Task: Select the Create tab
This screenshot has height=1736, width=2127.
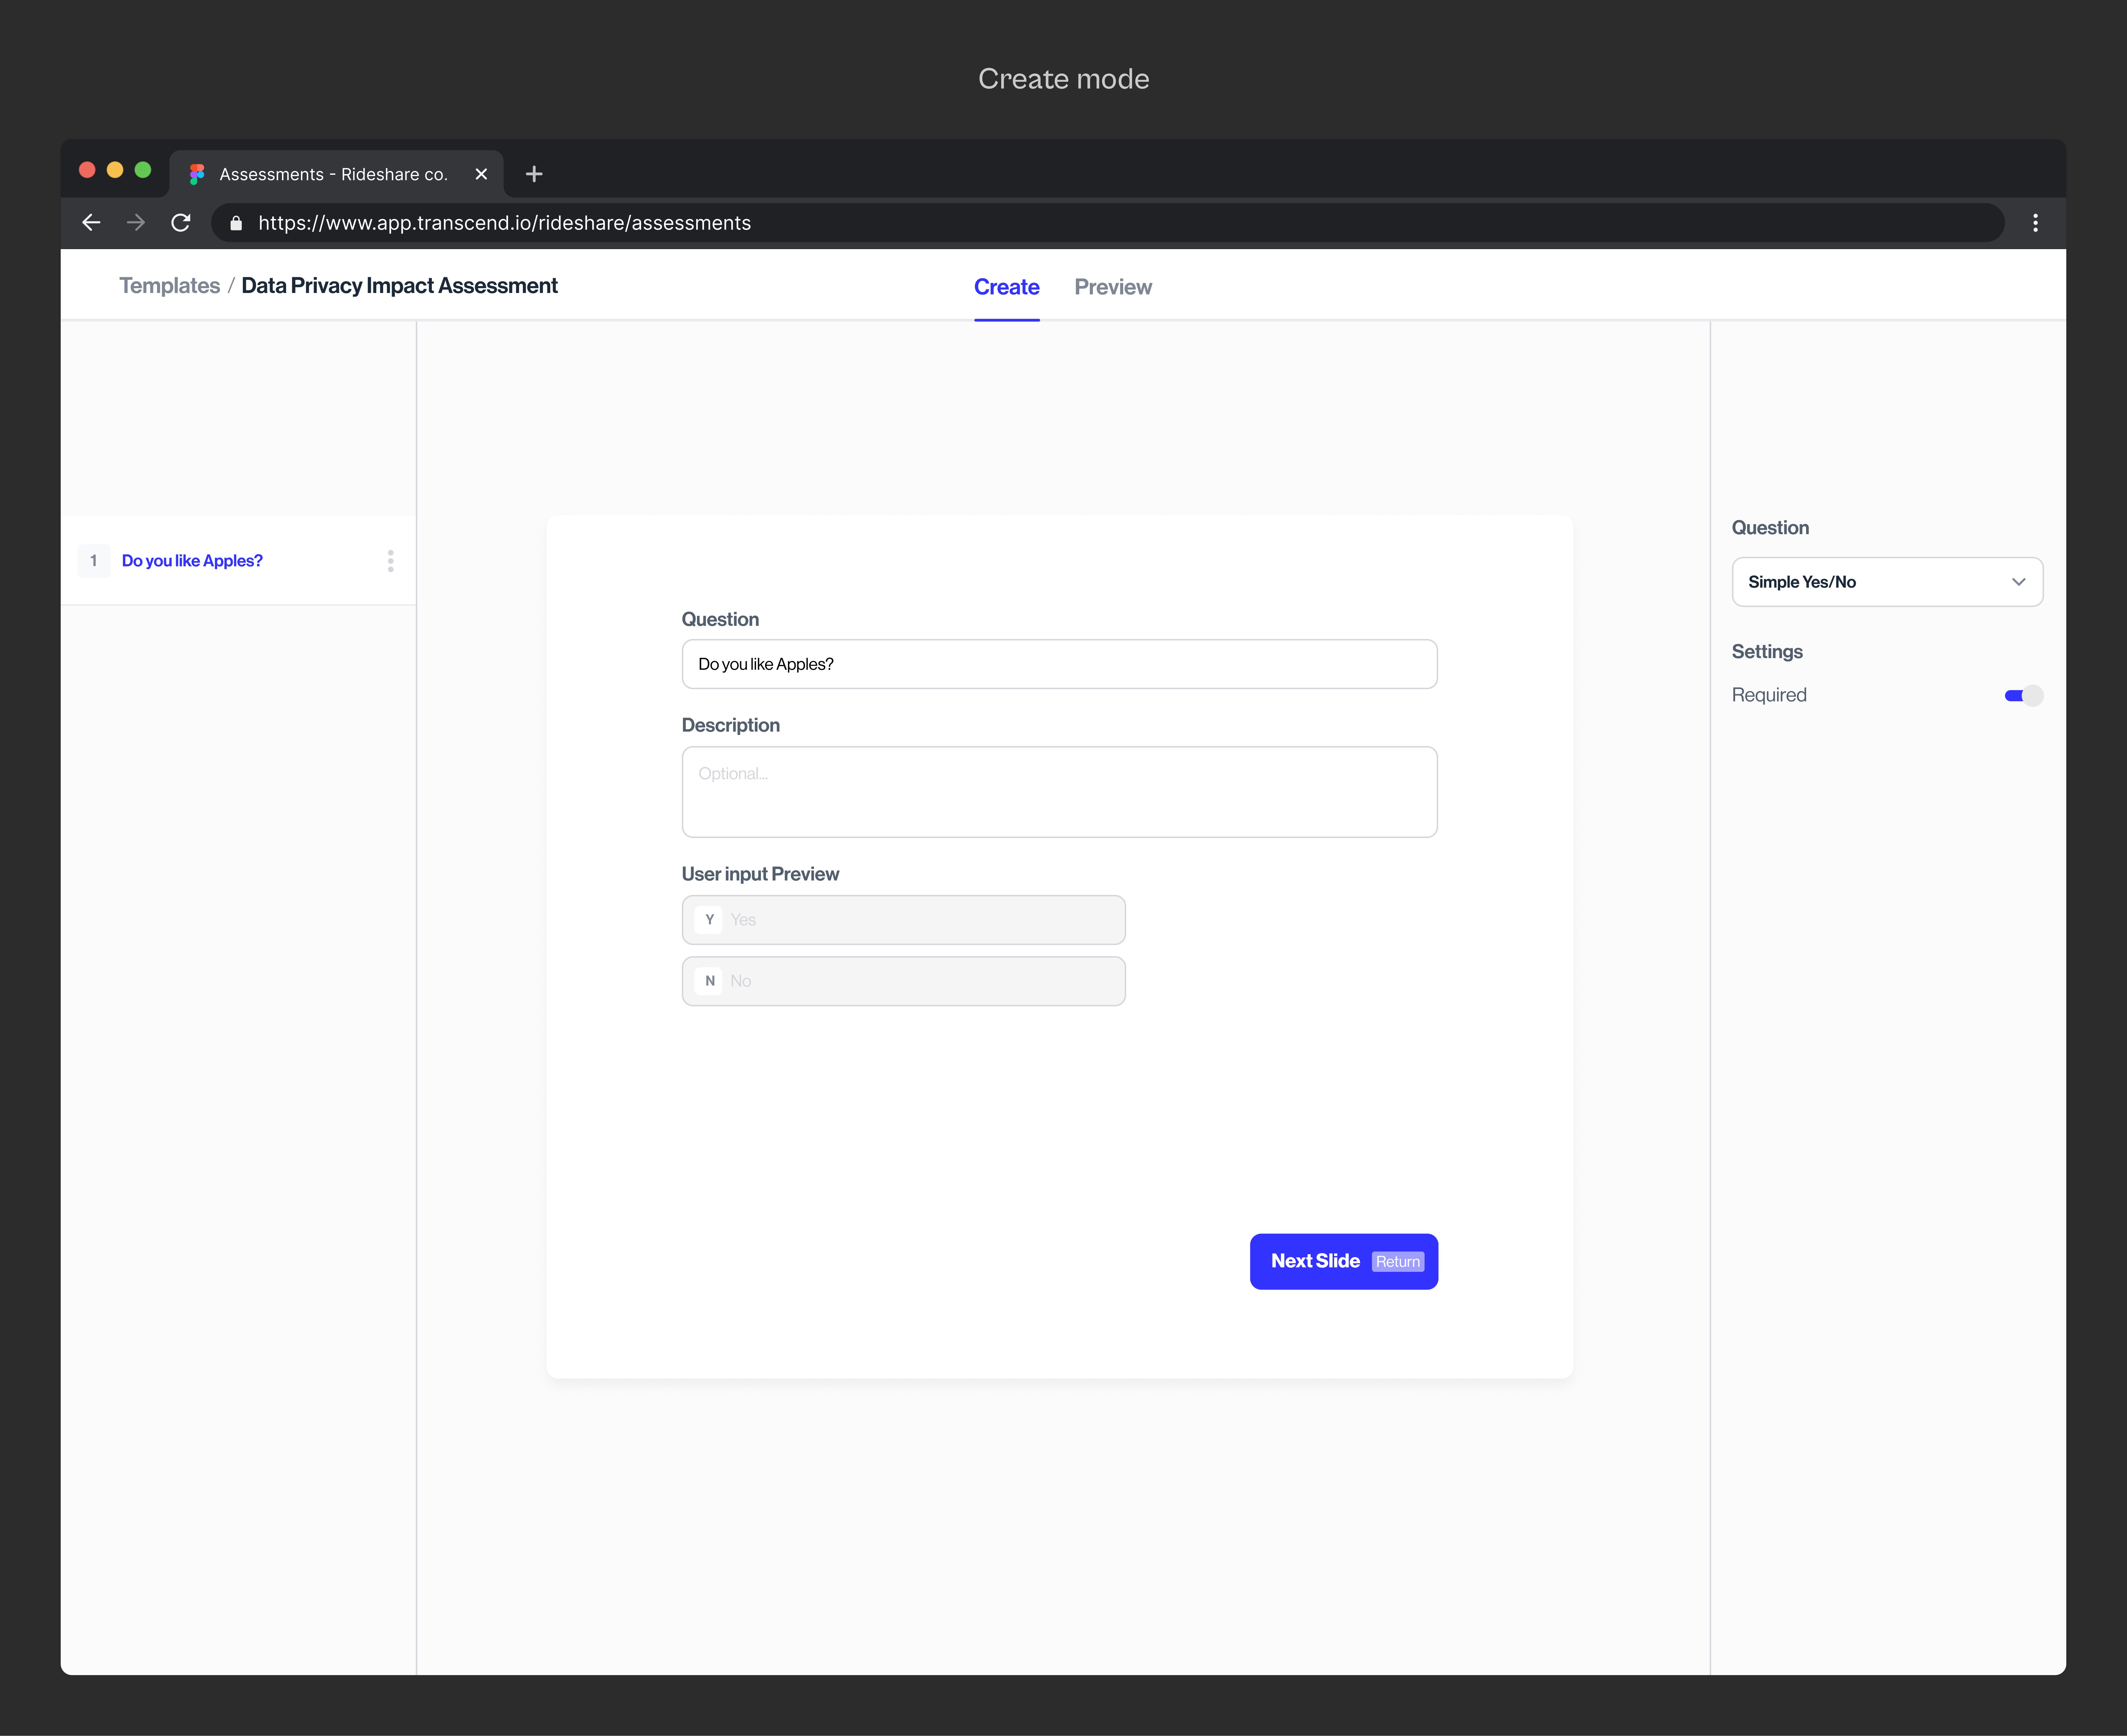Action: coord(1006,287)
